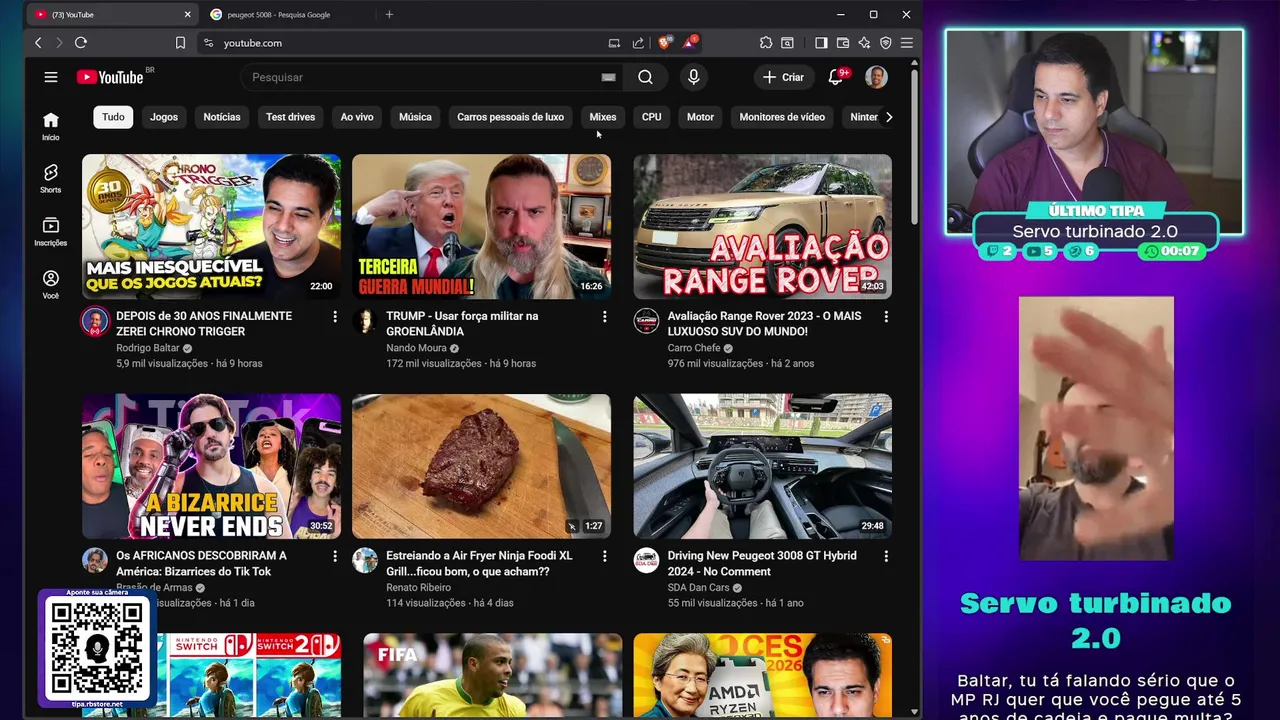The height and width of the screenshot is (720, 1280).
Task: Click the Brave Shields lion icon
Action: [x=664, y=43]
